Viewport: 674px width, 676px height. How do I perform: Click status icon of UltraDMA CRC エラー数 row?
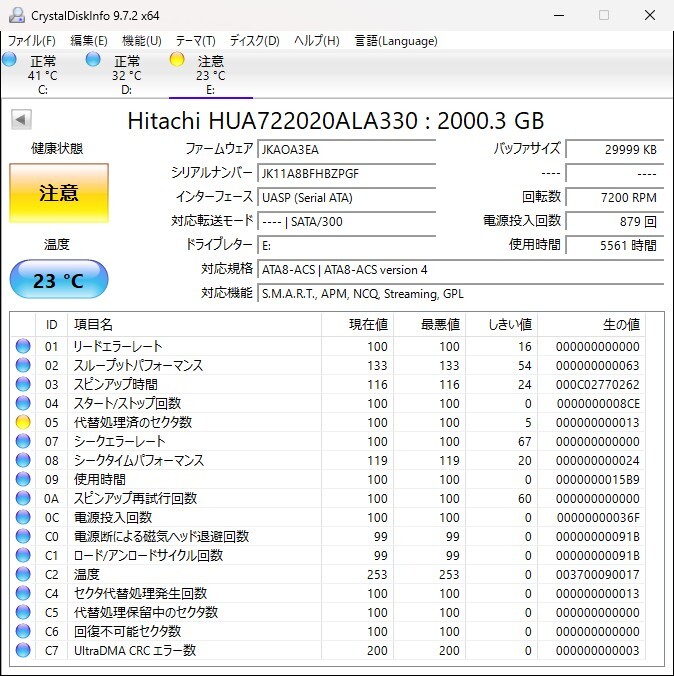23,650
